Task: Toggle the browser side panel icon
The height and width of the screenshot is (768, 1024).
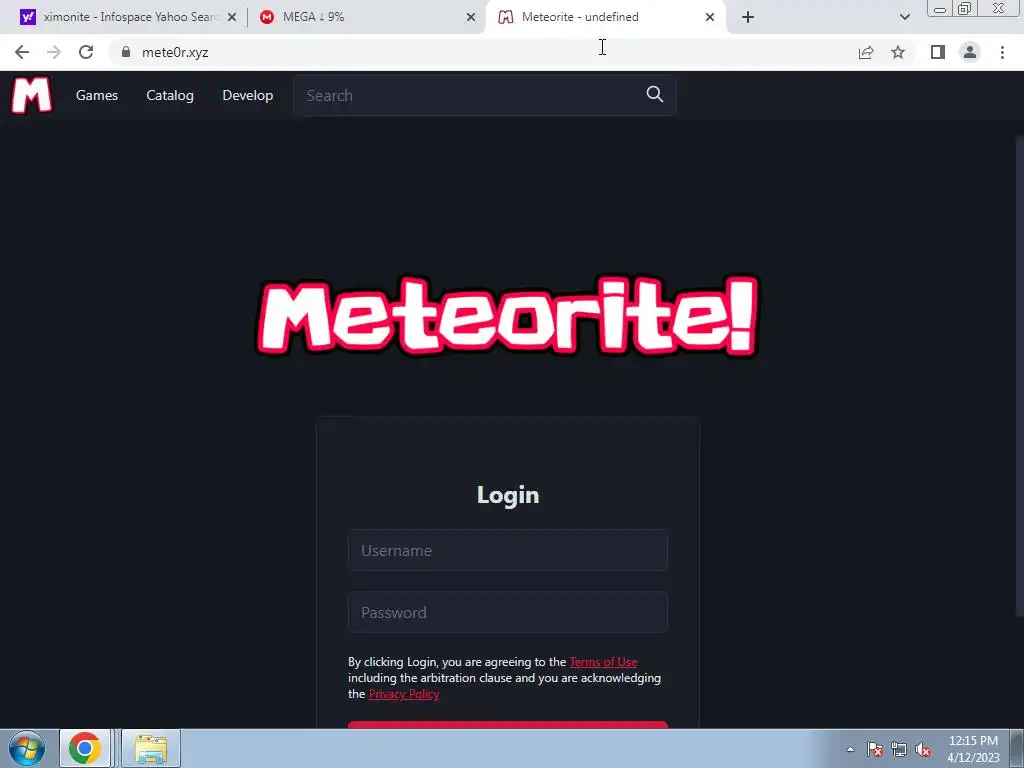Action: click(938, 52)
